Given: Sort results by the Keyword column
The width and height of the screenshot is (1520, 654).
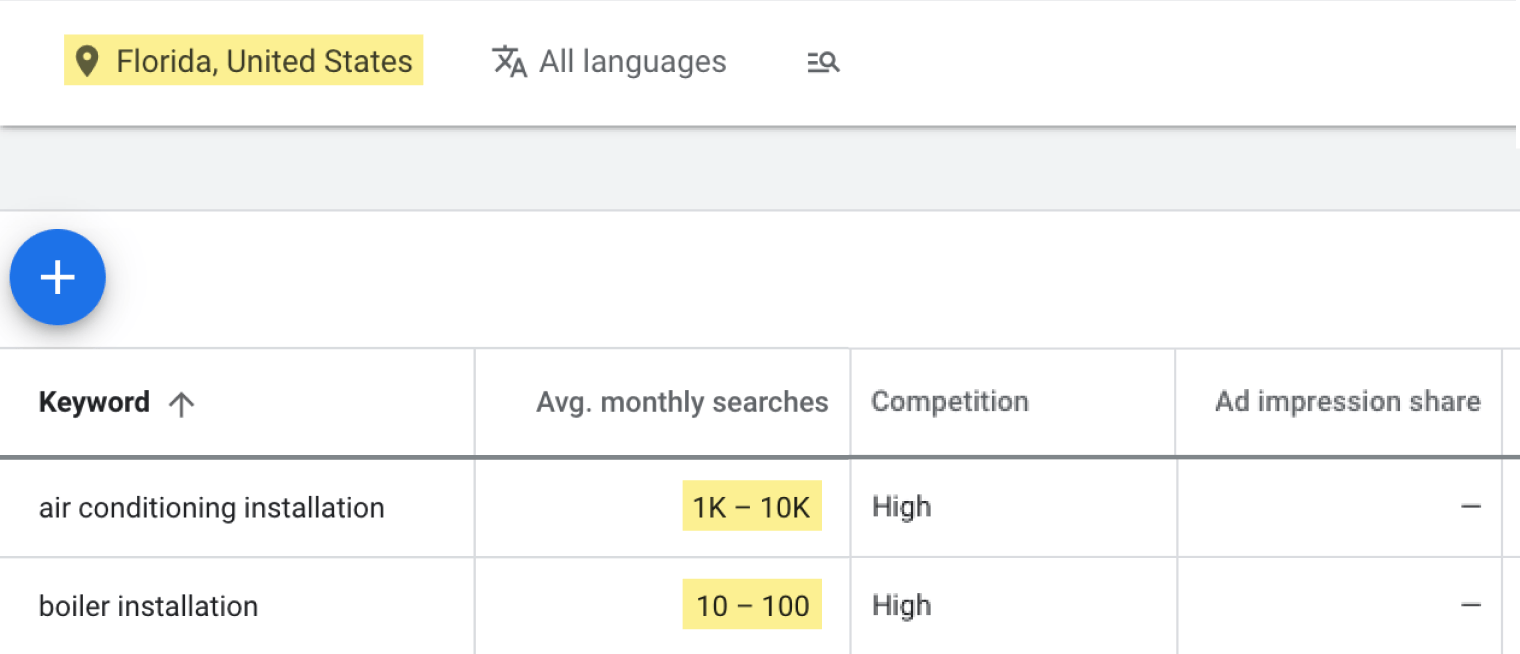Looking at the screenshot, I should point(94,402).
